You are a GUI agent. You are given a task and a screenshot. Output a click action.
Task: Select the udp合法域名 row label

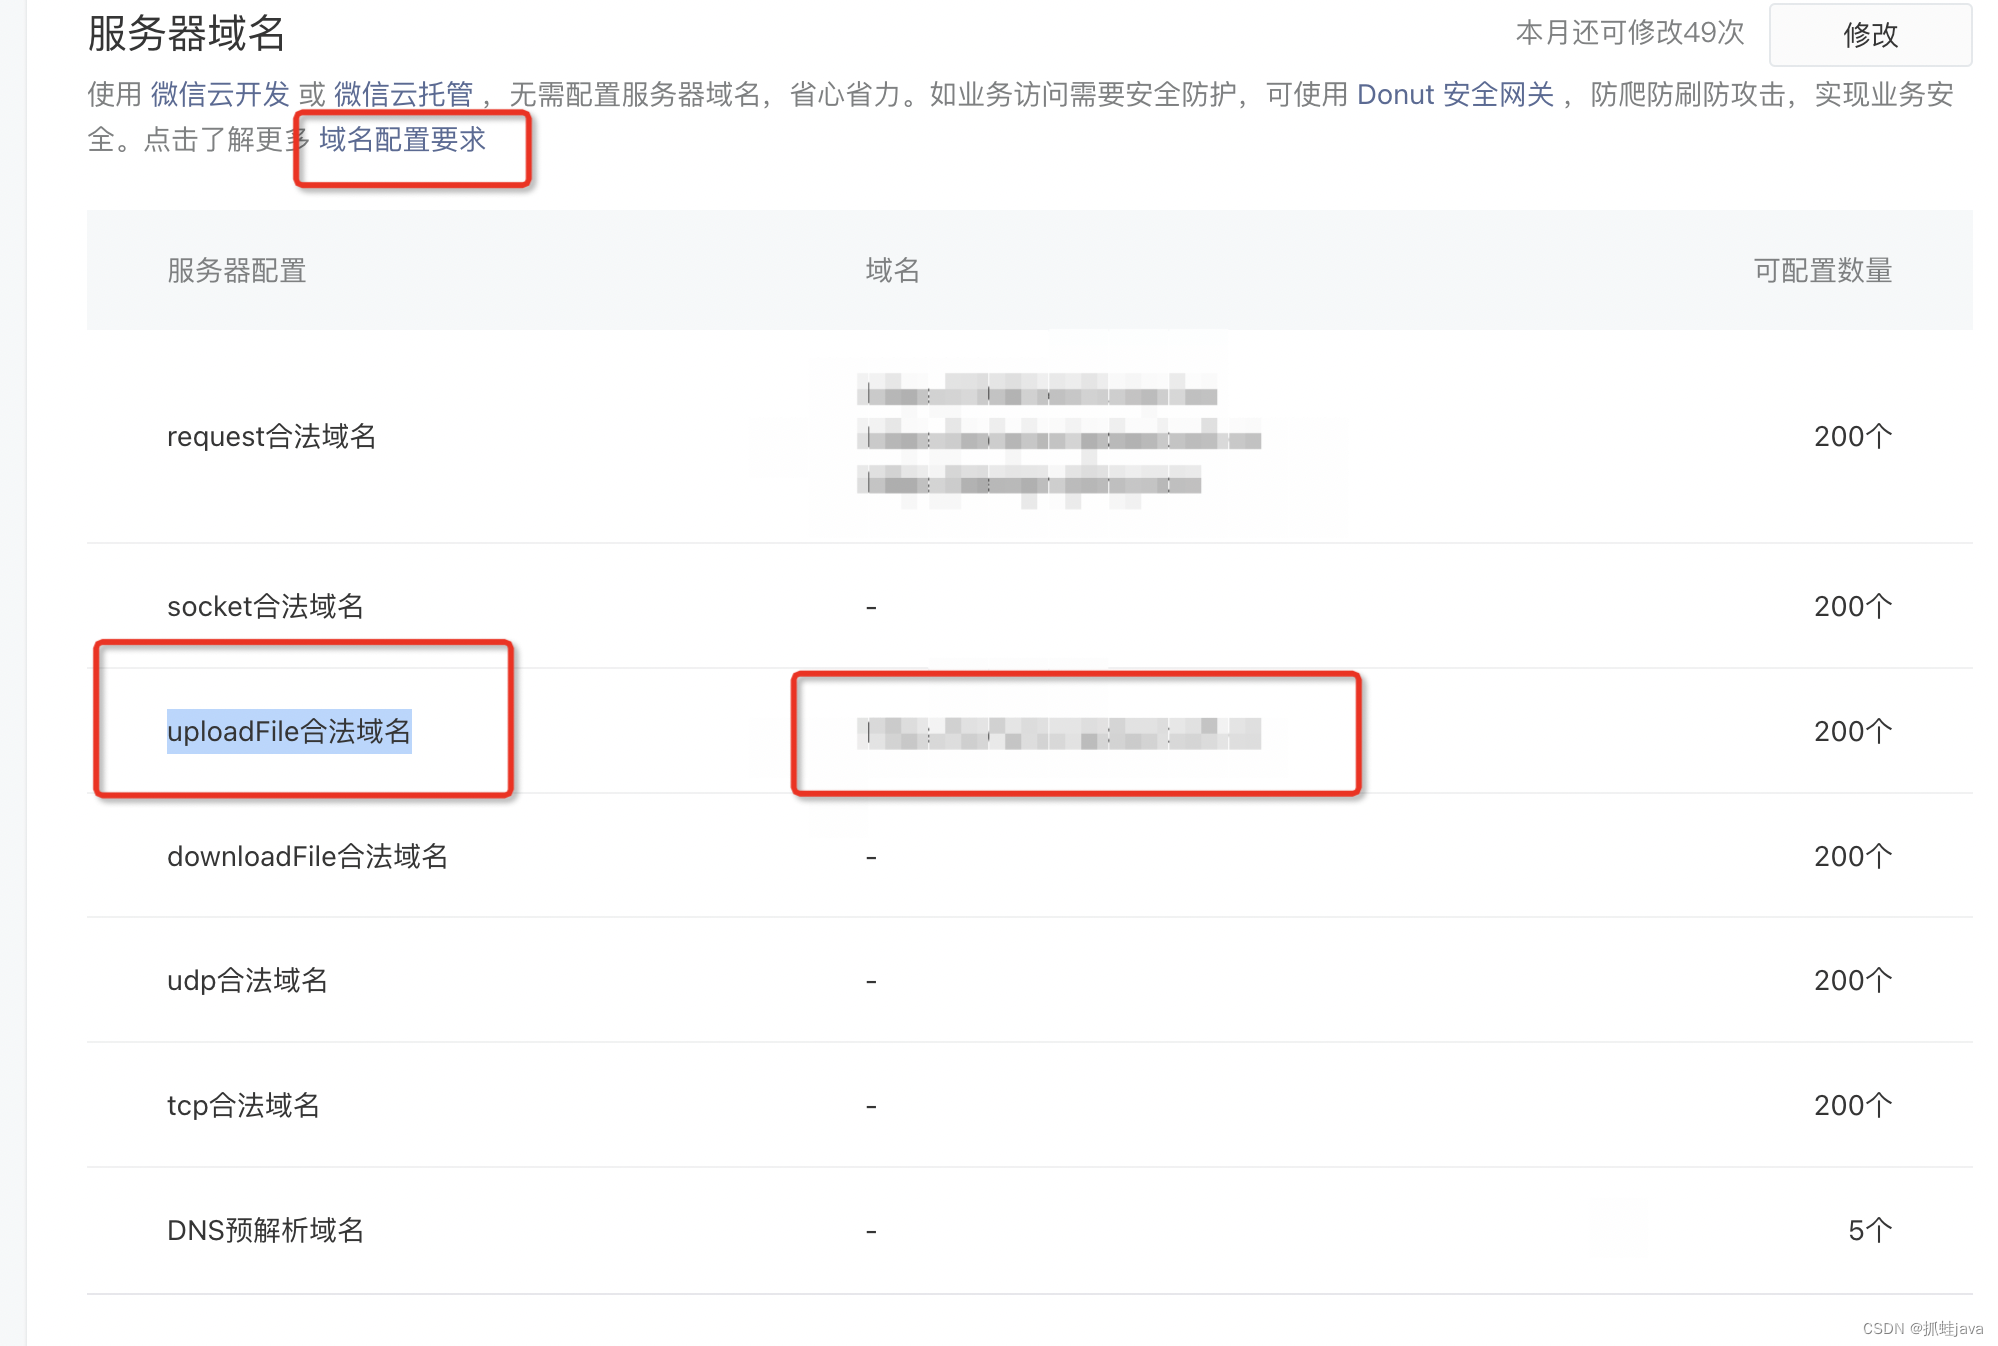point(247,981)
